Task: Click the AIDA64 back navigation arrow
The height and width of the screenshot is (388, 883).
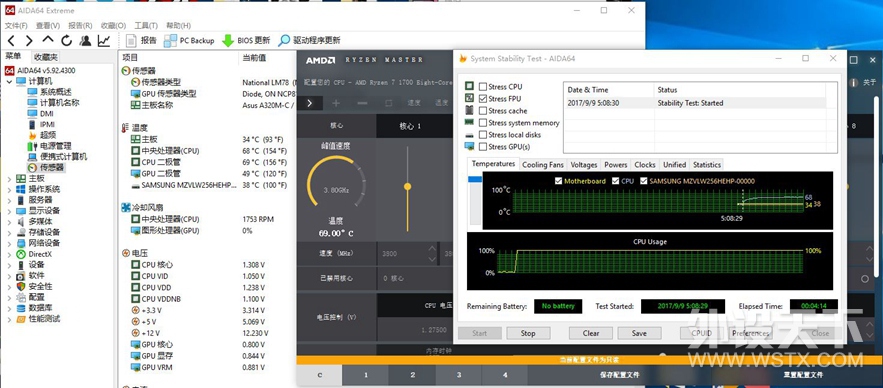Action: 11,41
